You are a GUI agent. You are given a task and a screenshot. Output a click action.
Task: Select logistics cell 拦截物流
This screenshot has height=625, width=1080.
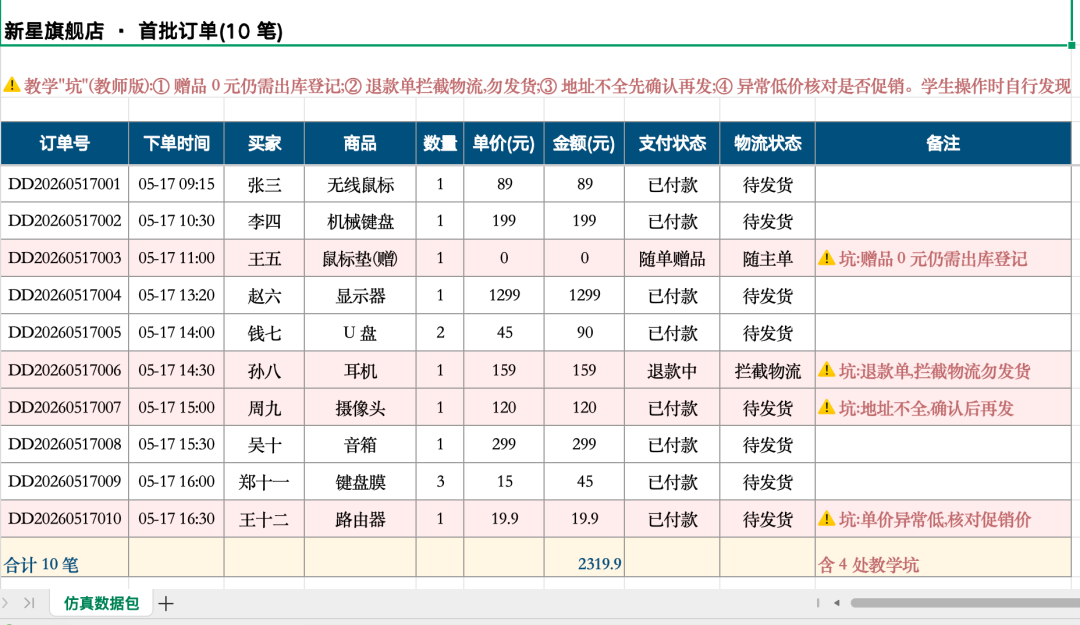pos(767,370)
